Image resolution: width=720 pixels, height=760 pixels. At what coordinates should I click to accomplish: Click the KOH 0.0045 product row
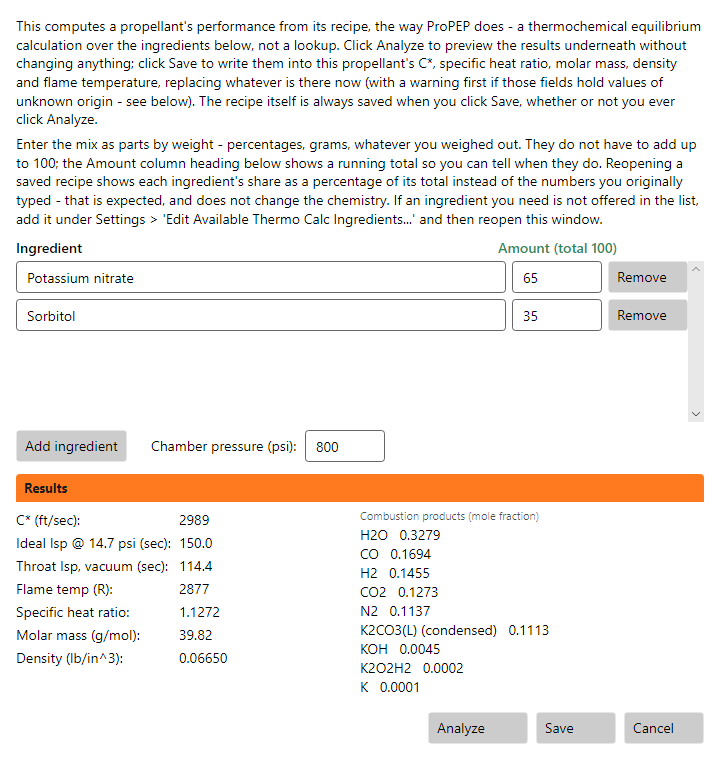pyautogui.click(x=400, y=649)
